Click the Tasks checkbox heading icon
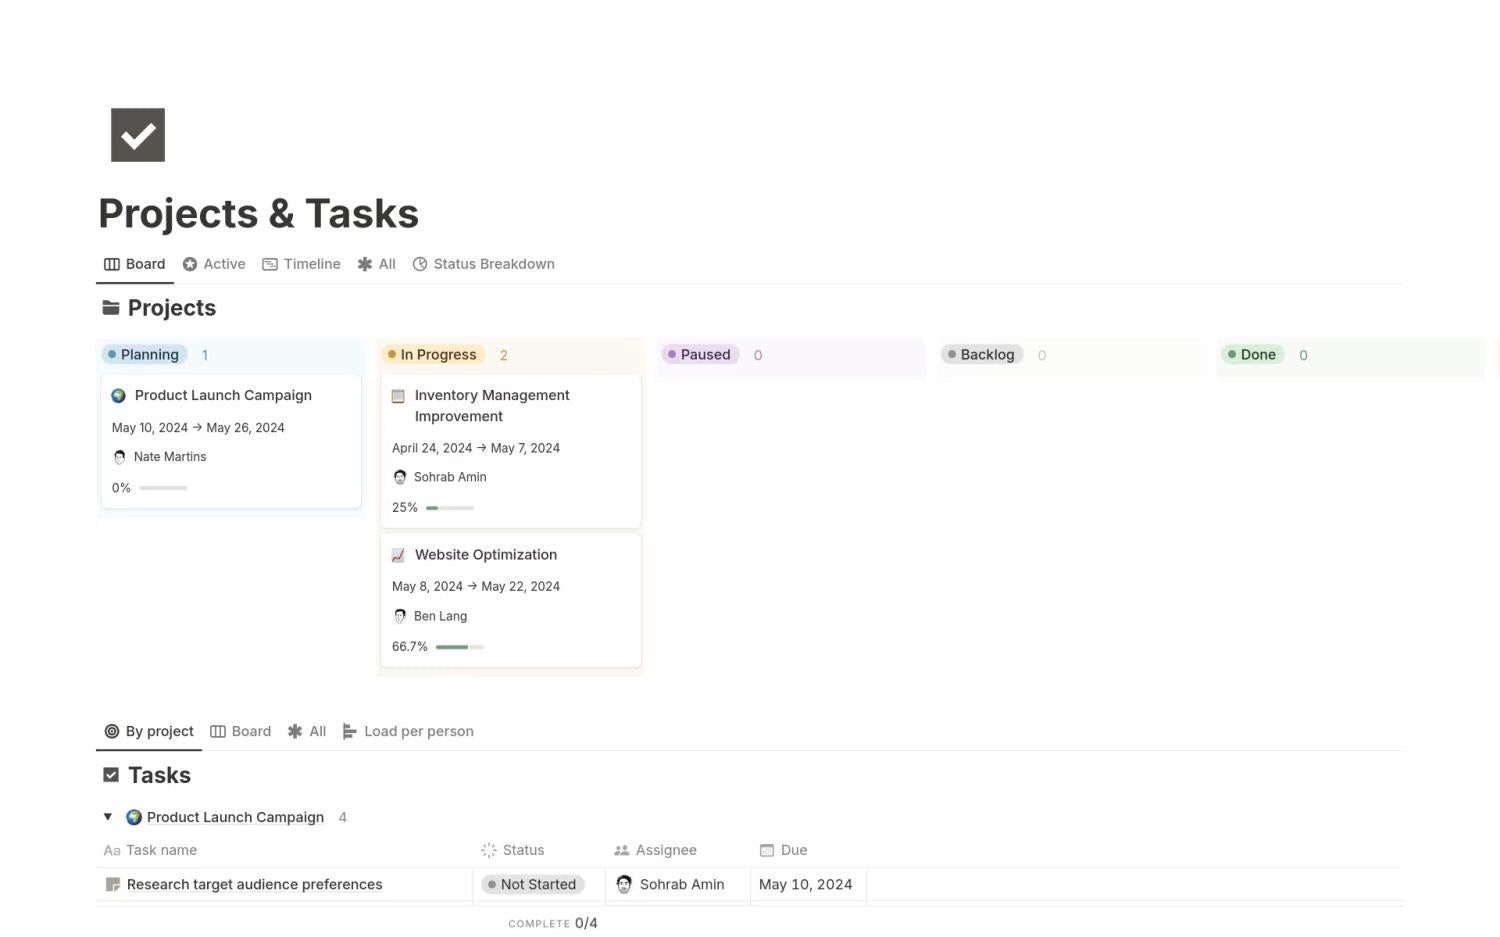 (x=111, y=775)
